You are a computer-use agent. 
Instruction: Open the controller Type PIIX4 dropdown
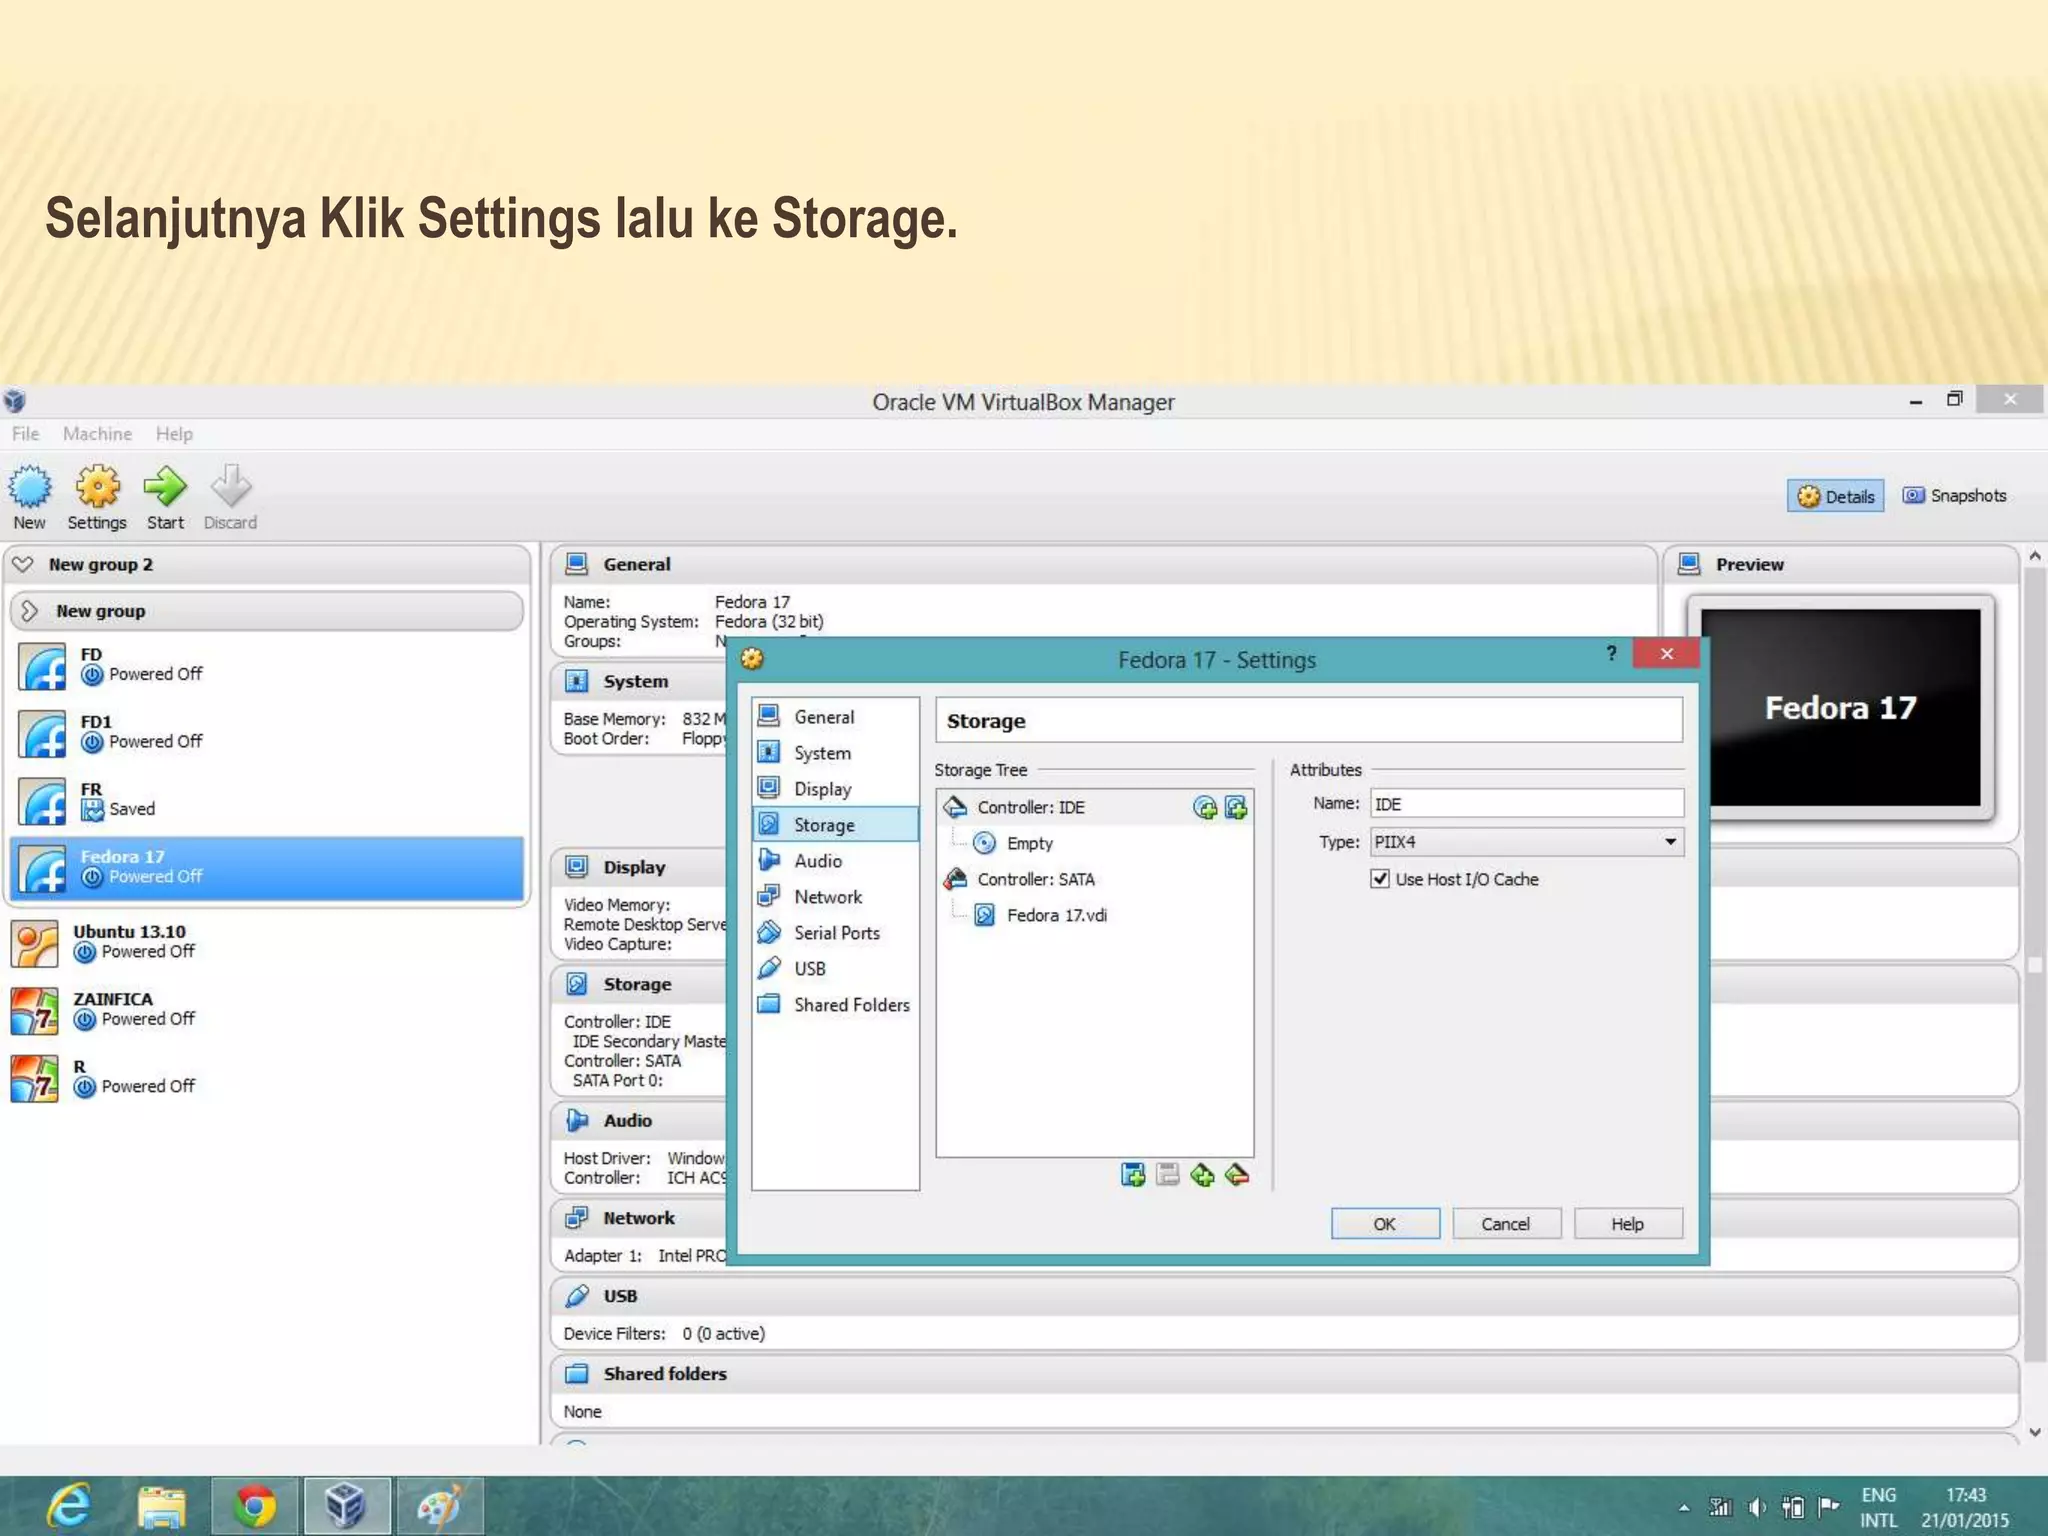pyautogui.click(x=1526, y=842)
